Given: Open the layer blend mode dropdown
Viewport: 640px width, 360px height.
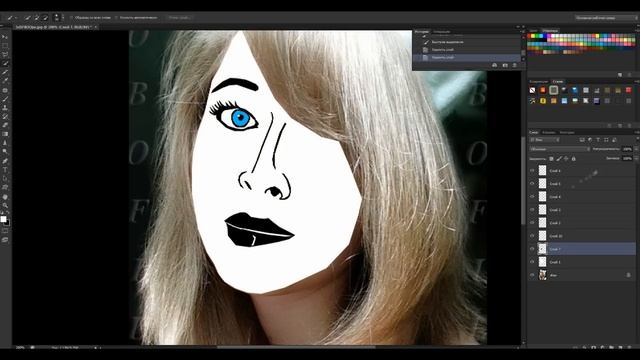Looking at the screenshot, I should 560,149.
